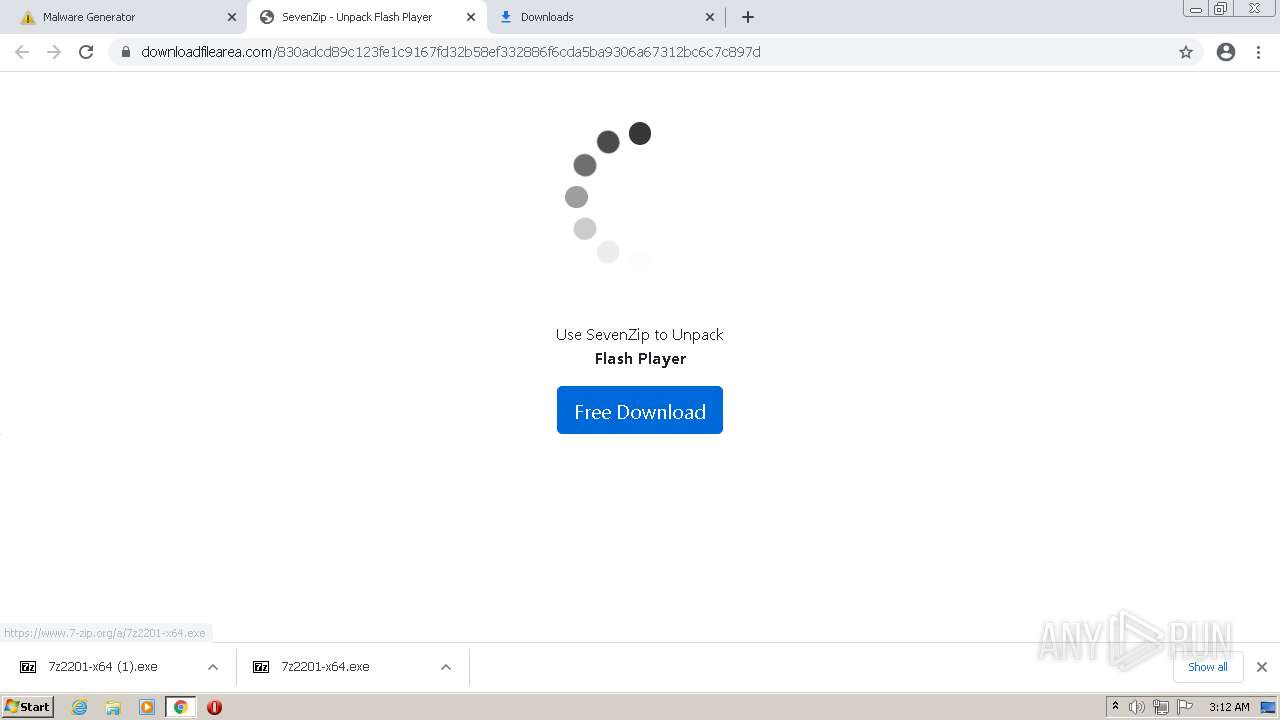The width and height of the screenshot is (1280, 720).
Task: Open the Windows Start menu
Action: point(28,706)
